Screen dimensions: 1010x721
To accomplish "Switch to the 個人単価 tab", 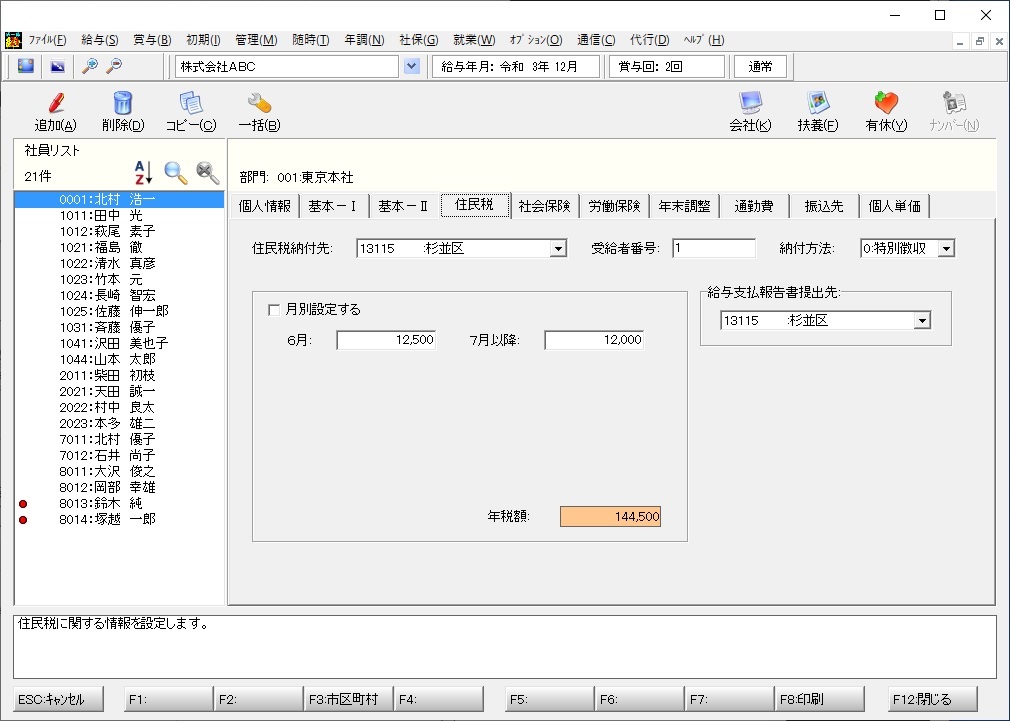I will click(x=895, y=206).
